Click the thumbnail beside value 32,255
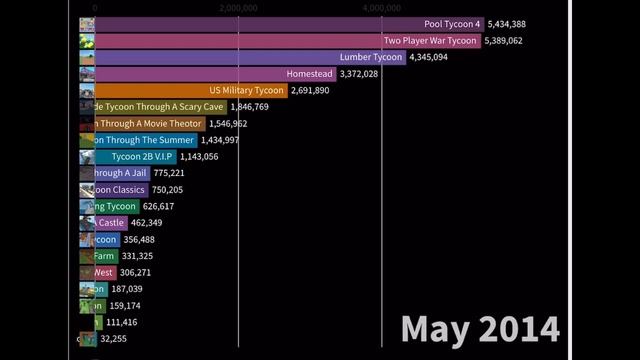This screenshot has width=640, height=360. [x=87, y=339]
